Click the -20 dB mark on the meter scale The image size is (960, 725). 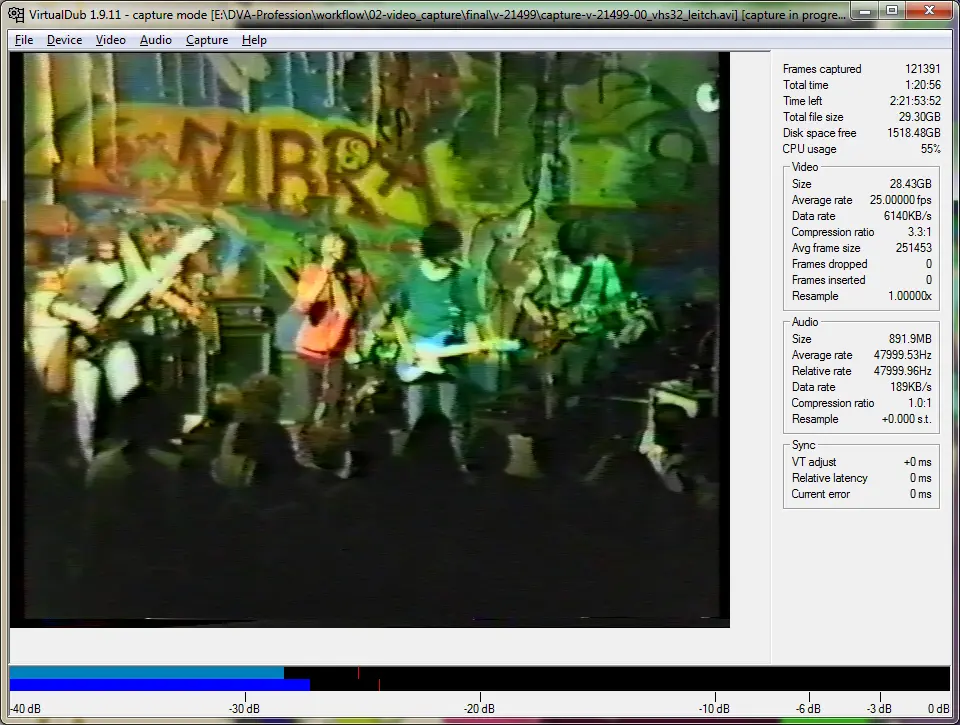(480, 708)
